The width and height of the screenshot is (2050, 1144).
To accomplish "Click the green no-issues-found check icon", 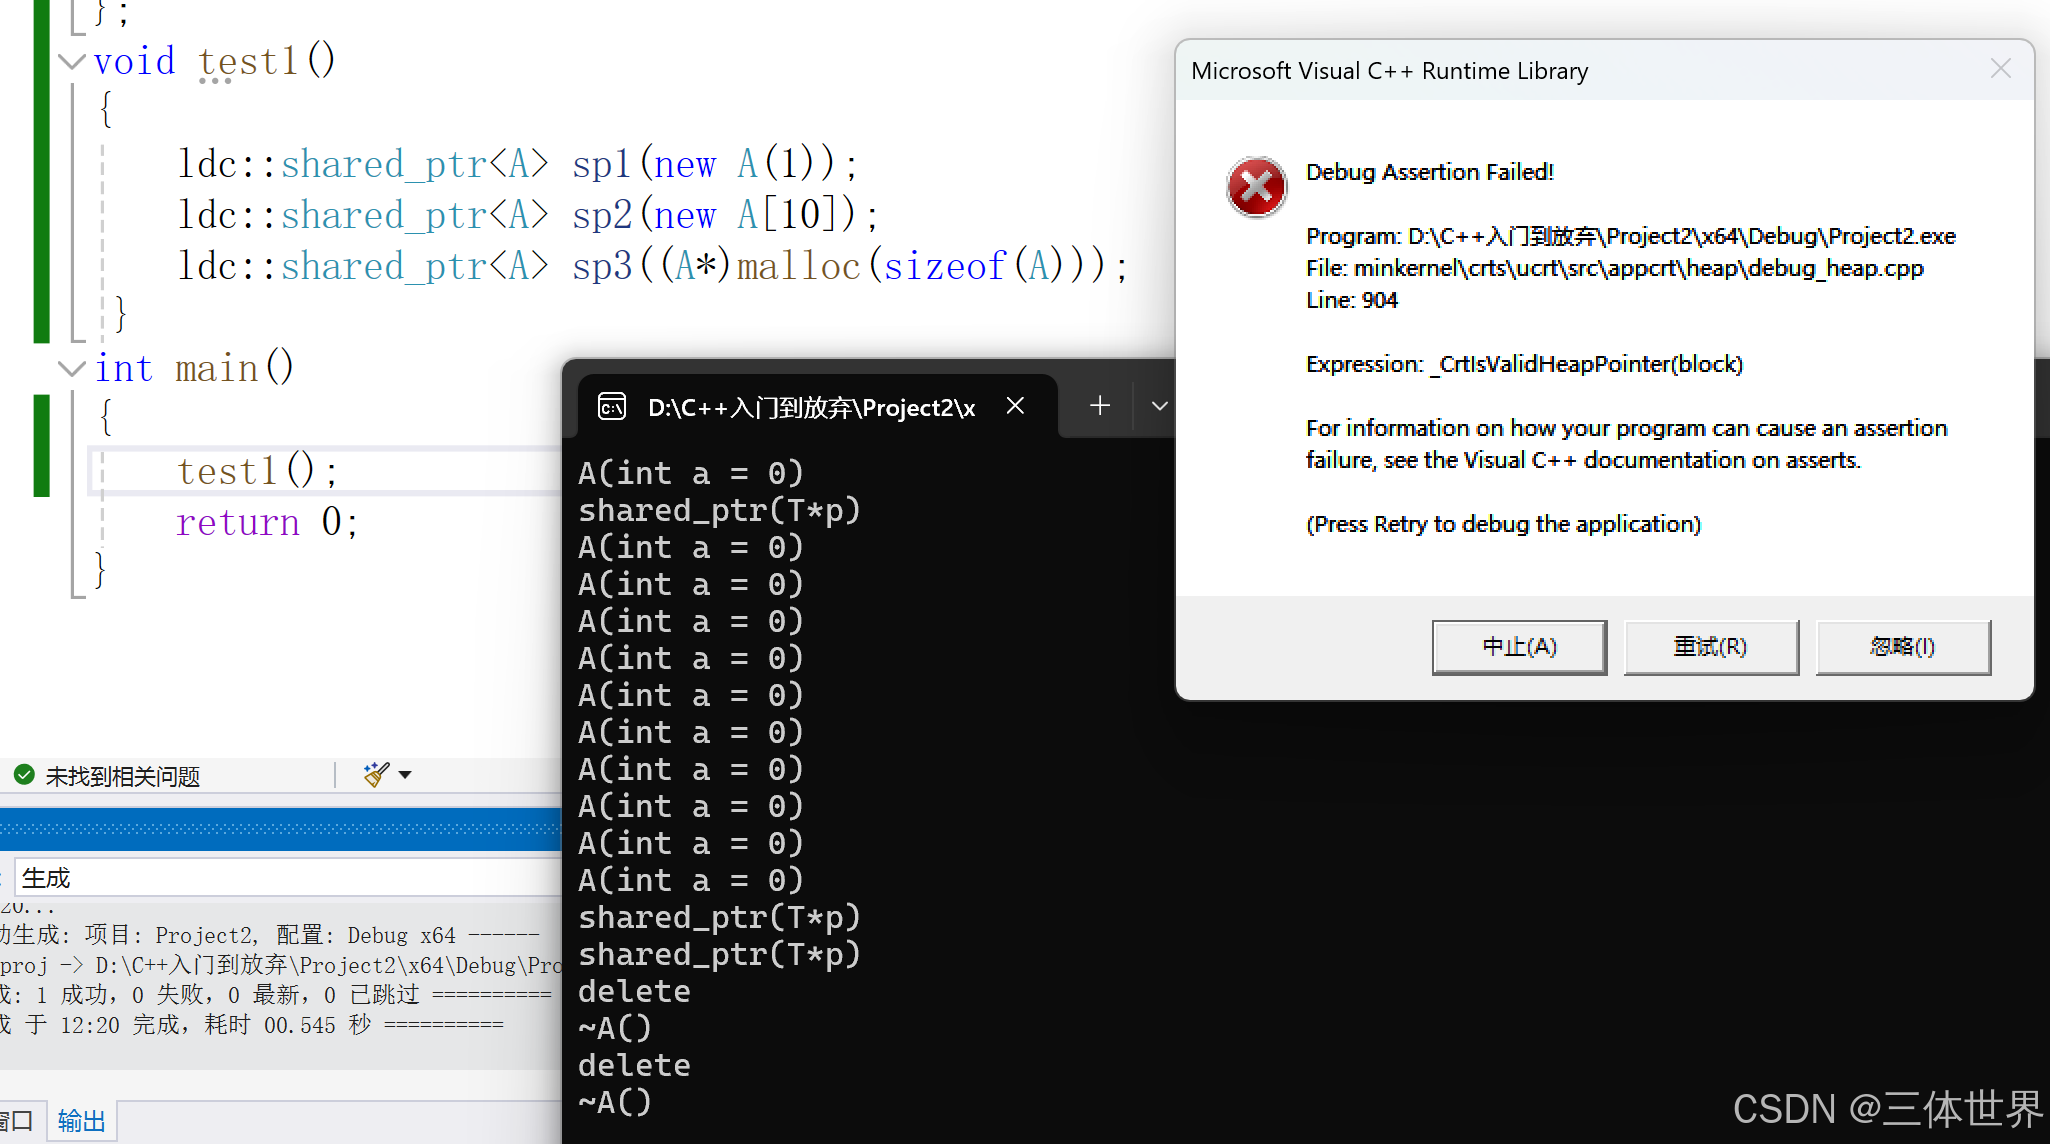I will point(25,775).
